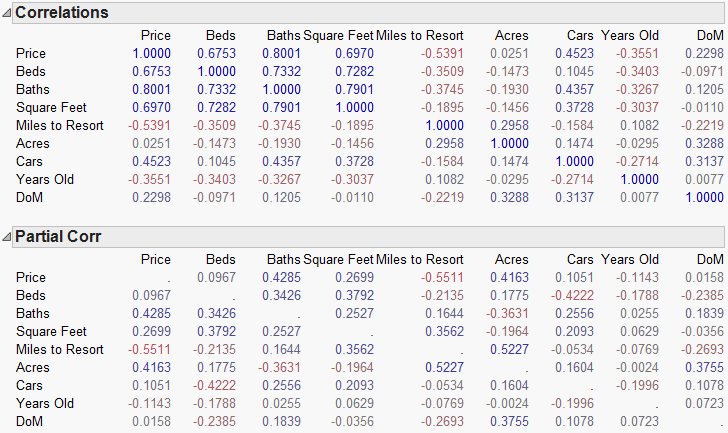Select Cars column header in Partial Corr table
The image size is (728, 433).
pos(580,260)
